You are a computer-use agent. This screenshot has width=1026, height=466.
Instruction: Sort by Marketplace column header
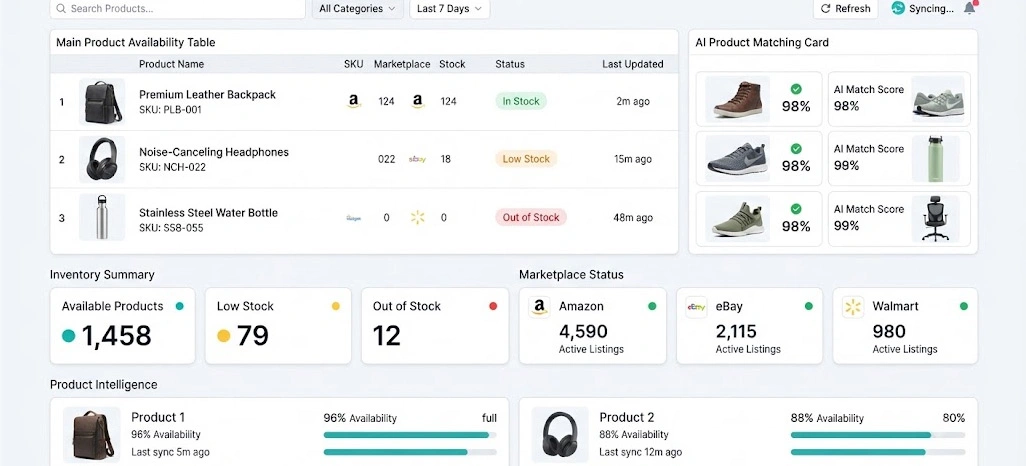(402, 64)
